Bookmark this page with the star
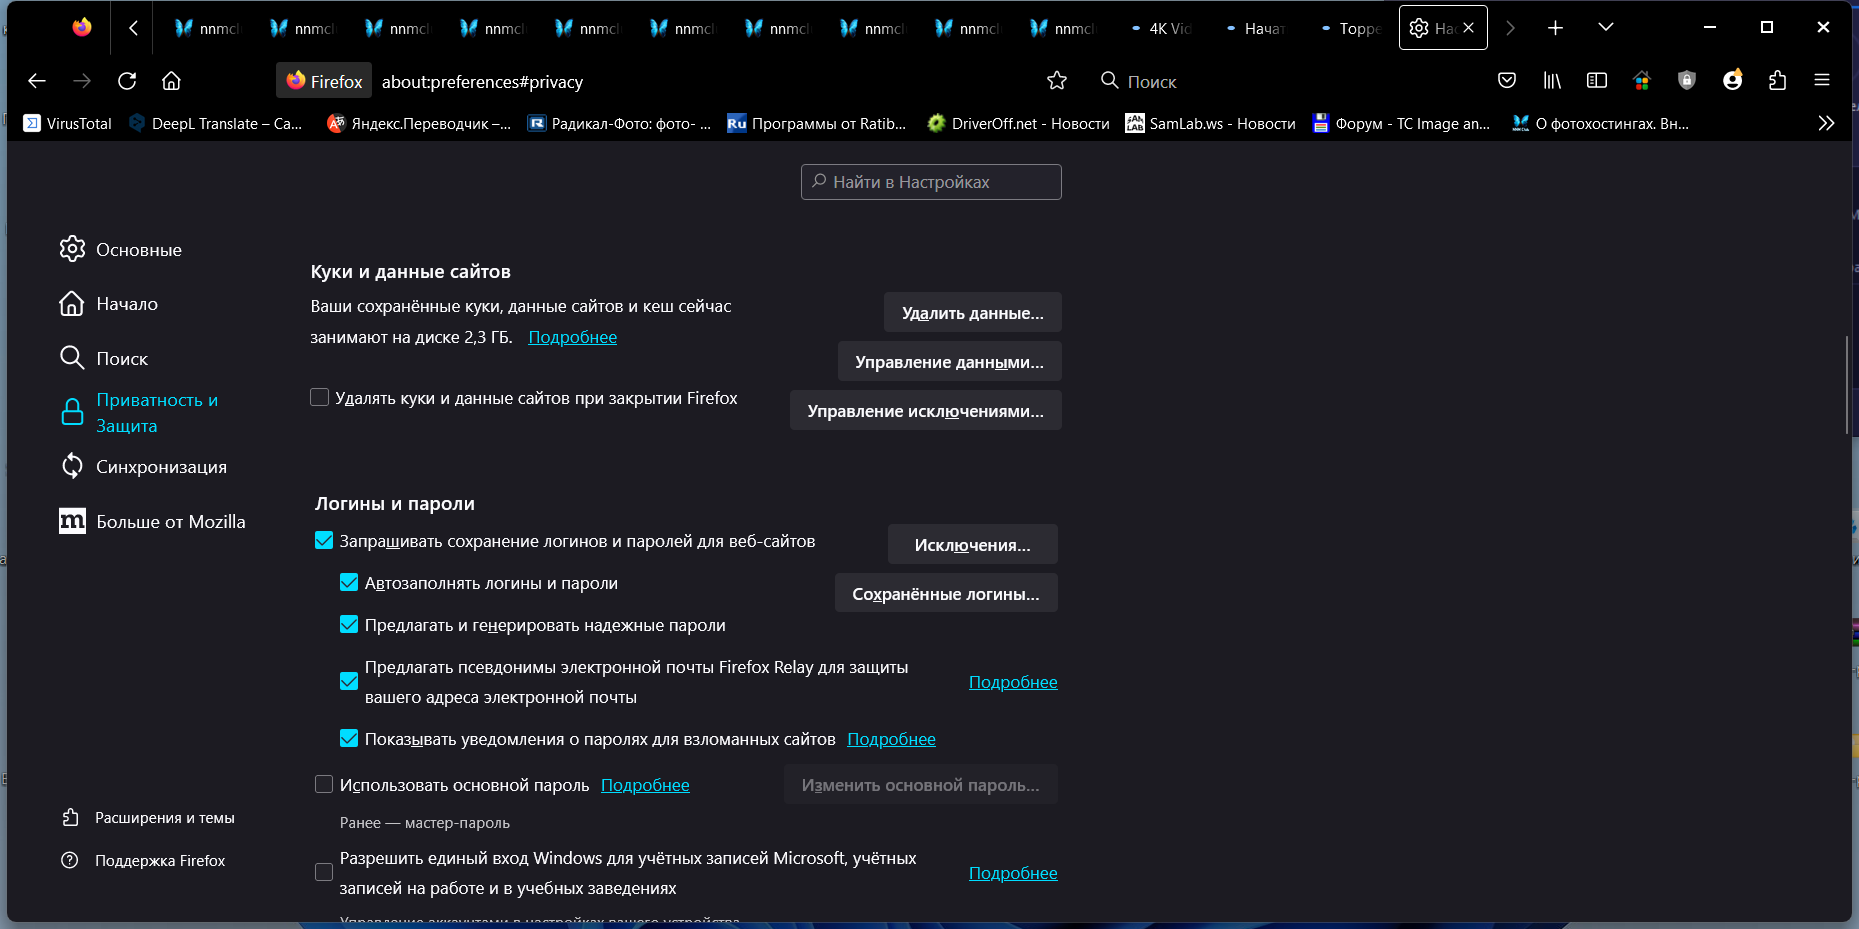Image resolution: width=1859 pixels, height=929 pixels. coord(1057,81)
